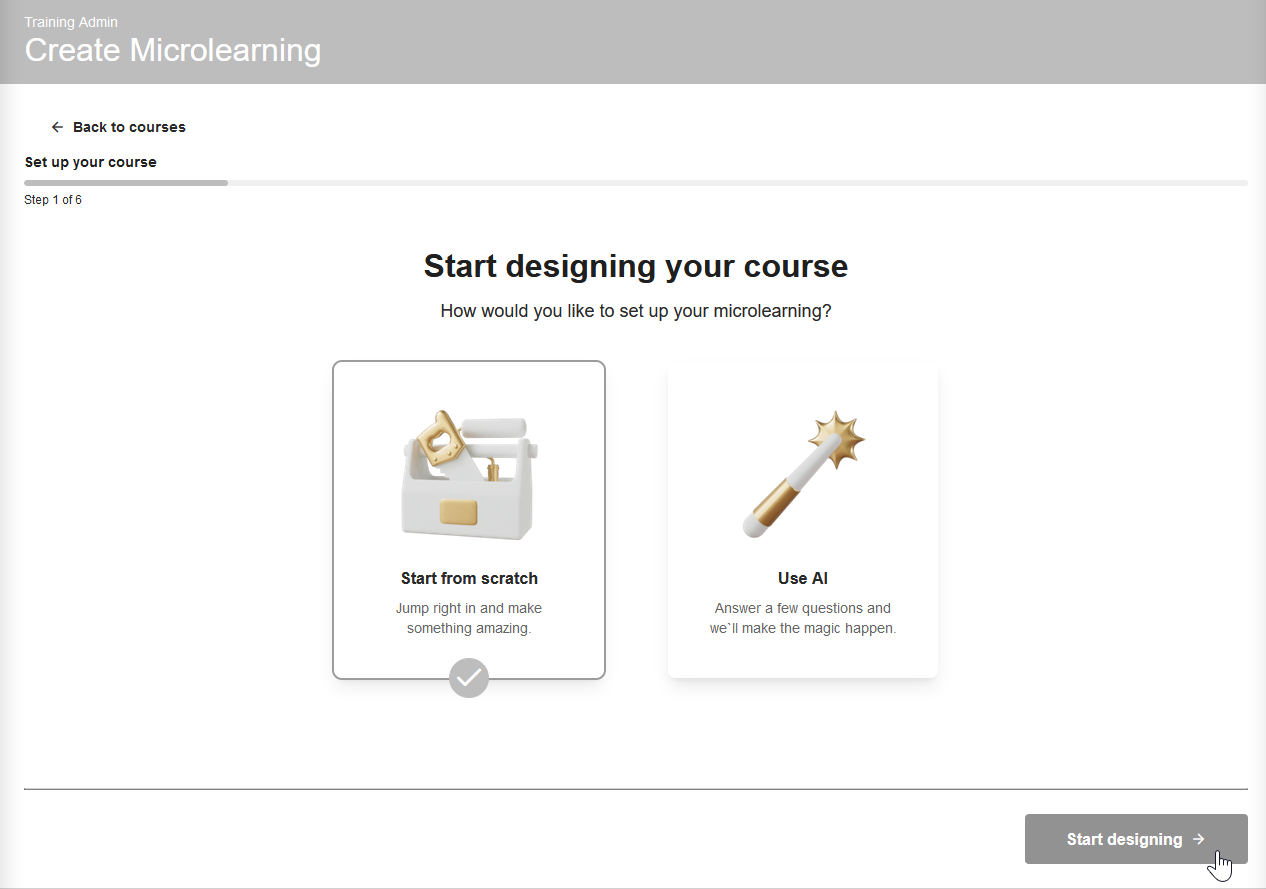The height and width of the screenshot is (889, 1266).
Task: Click the arrow inside the Start designing button
Action: click(1199, 839)
